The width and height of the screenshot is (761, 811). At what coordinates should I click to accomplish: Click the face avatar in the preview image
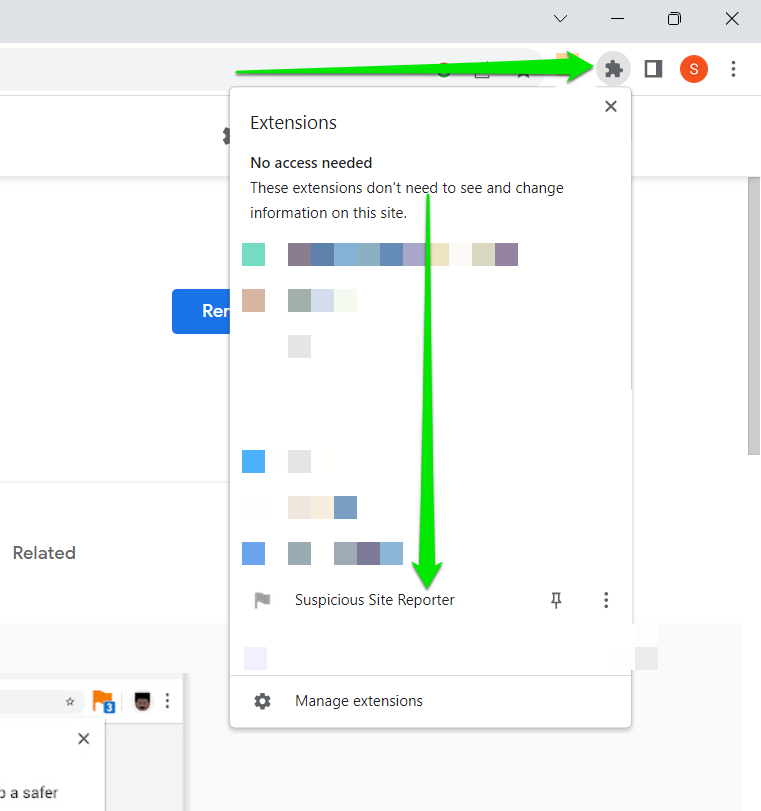point(141,701)
